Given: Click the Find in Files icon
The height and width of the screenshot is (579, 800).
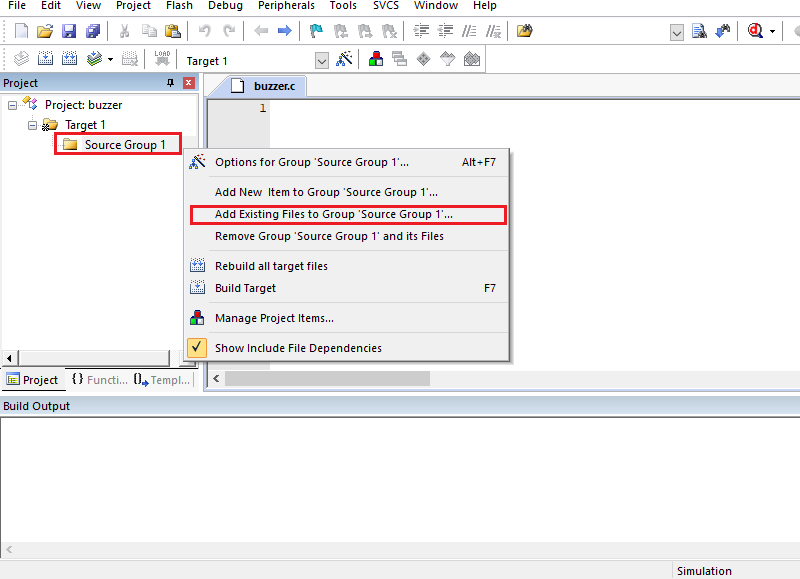Looking at the screenshot, I should 524,31.
